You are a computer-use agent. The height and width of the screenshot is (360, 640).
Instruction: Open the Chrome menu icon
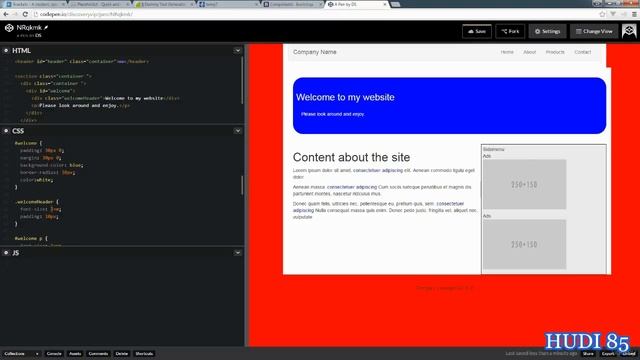tap(634, 14)
